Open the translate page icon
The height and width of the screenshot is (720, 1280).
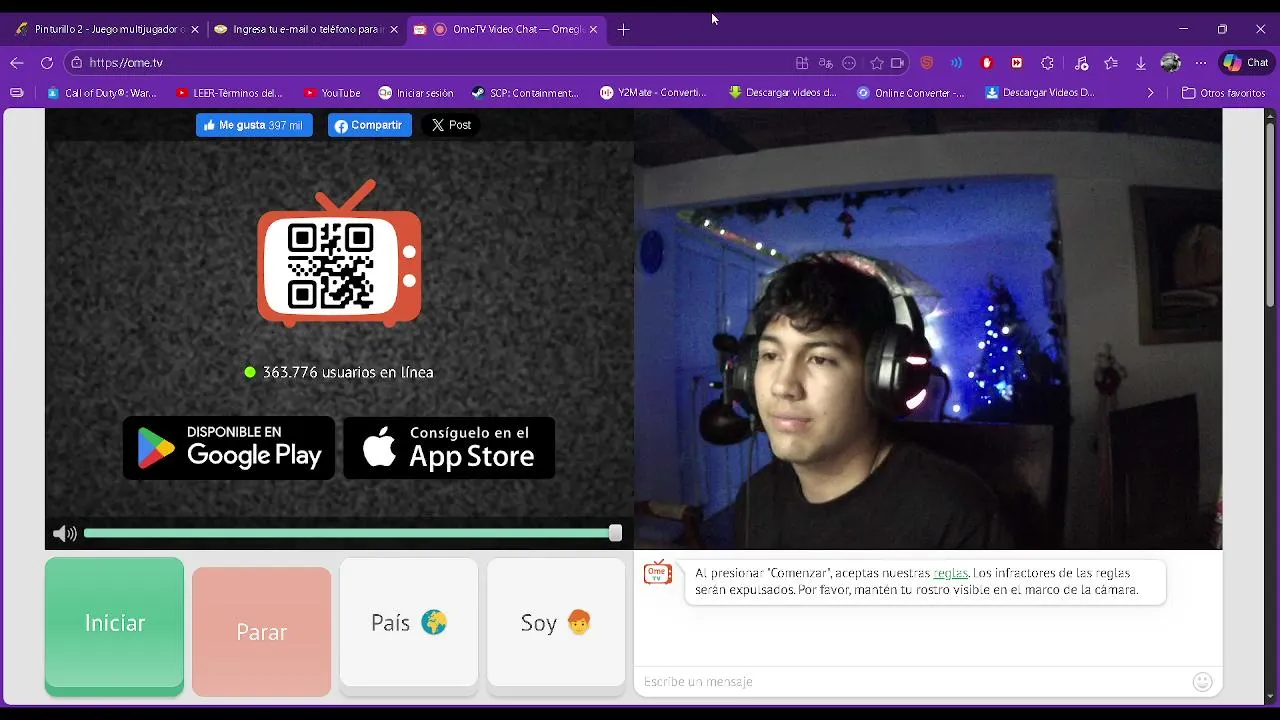coord(825,63)
